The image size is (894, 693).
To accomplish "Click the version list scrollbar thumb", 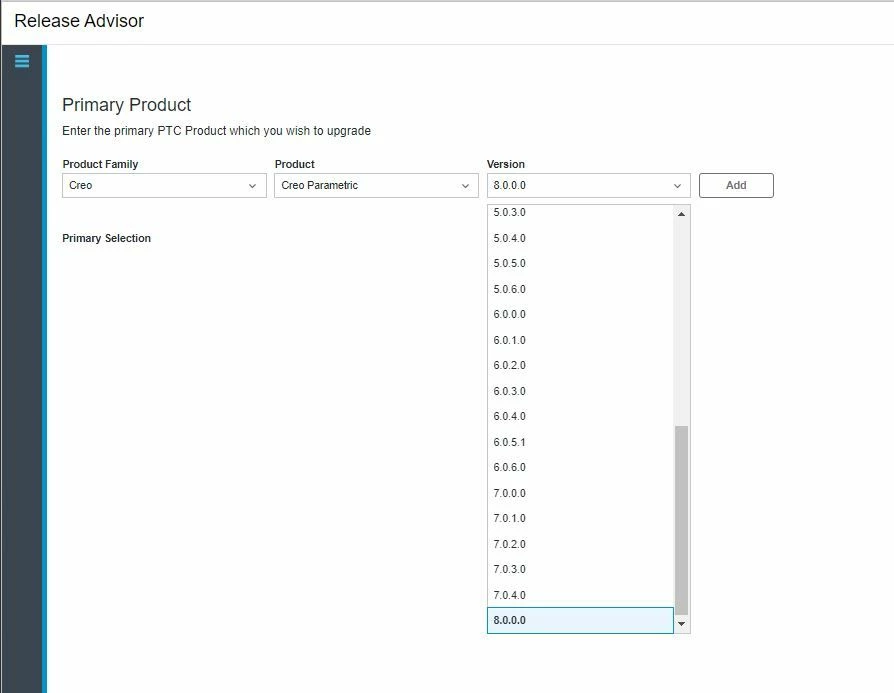I will 681,520.
